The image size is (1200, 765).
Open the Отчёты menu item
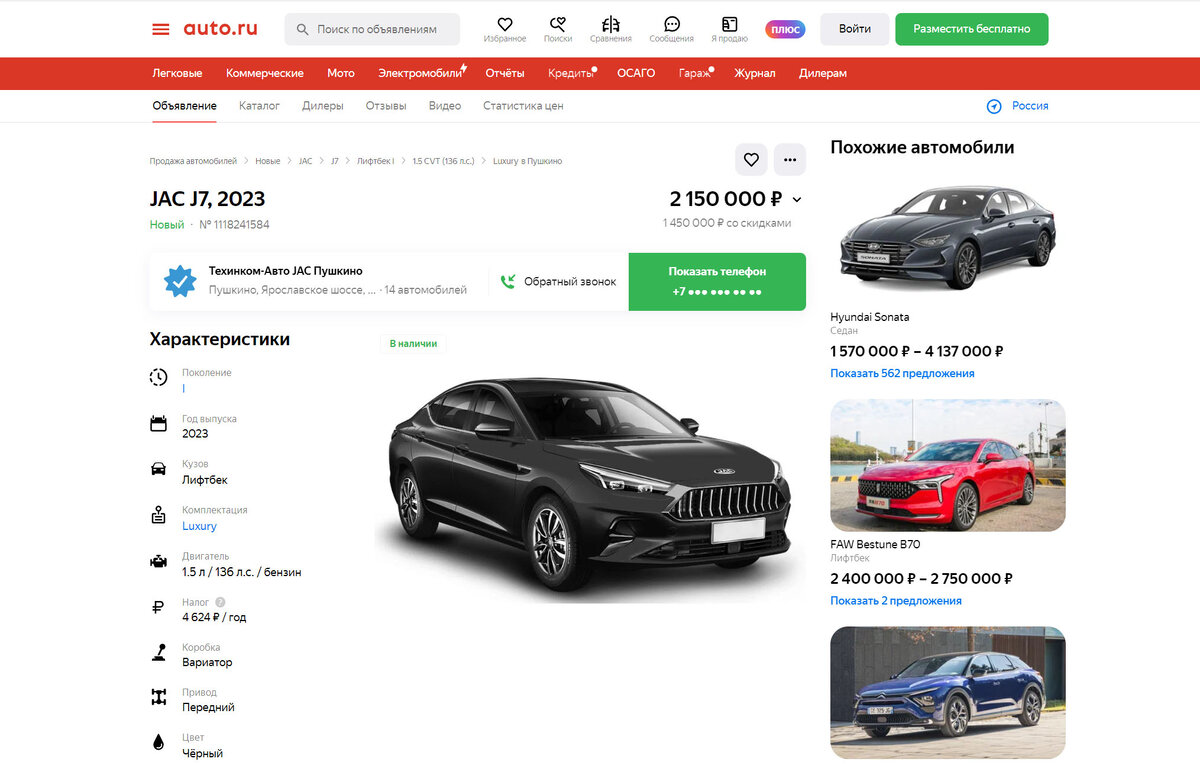(x=505, y=73)
